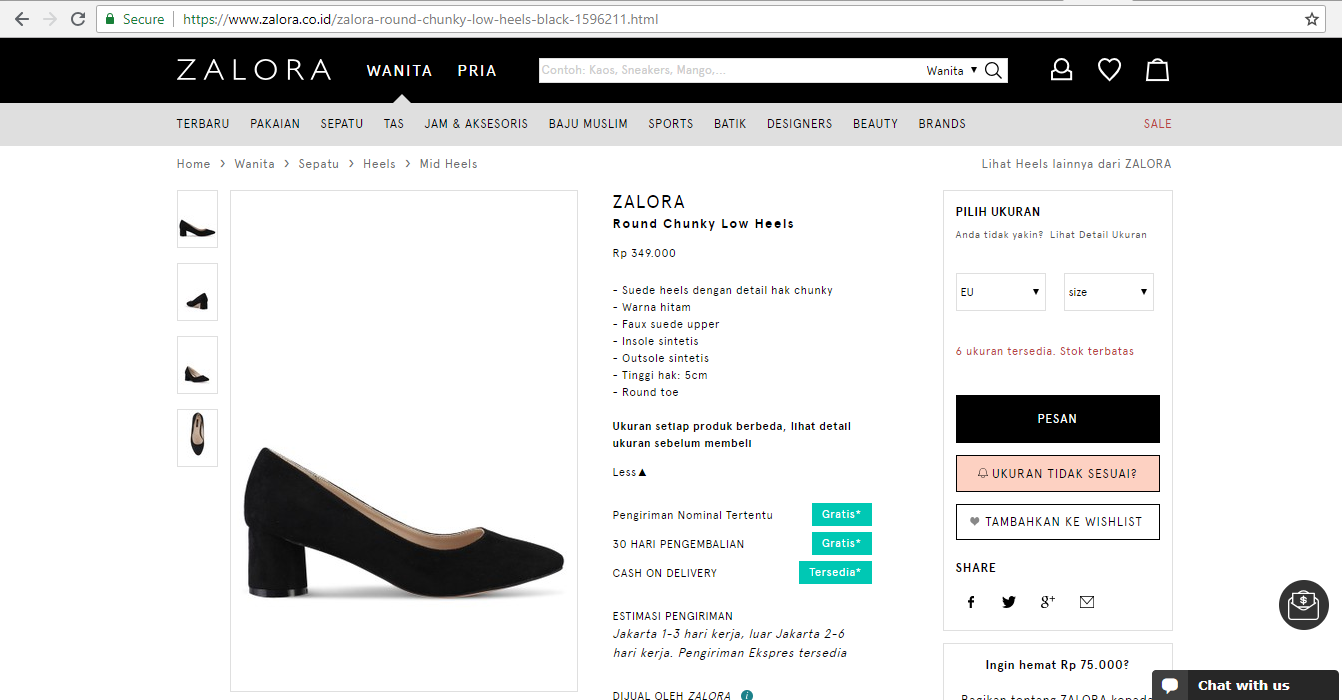Share product on Twitter
The height and width of the screenshot is (700, 1342).
[1008, 602]
